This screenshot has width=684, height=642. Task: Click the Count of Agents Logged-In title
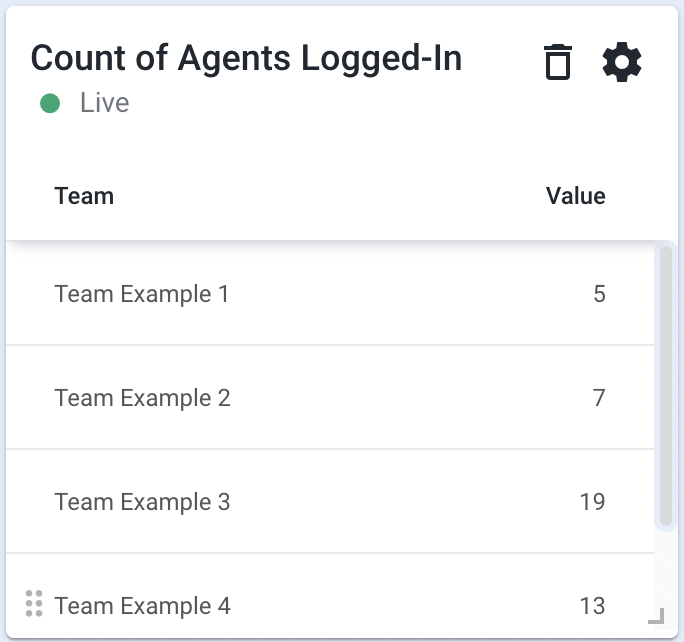pyautogui.click(x=246, y=58)
